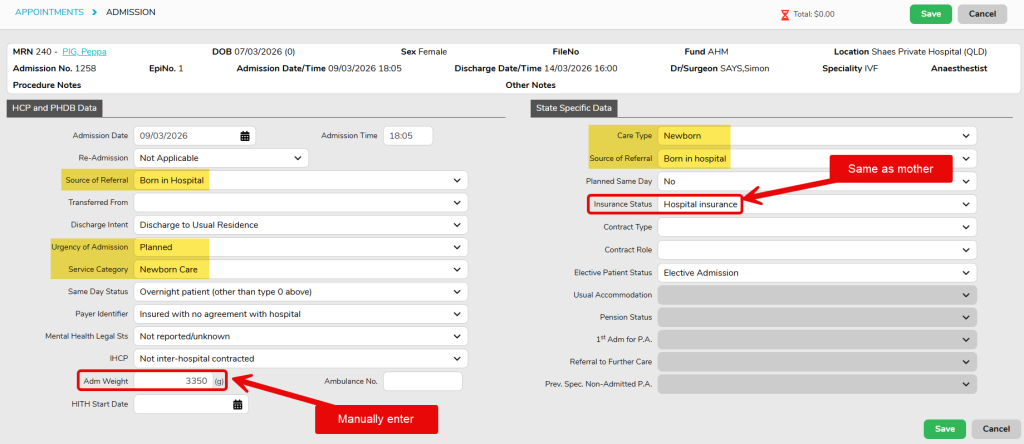Switch to State Specific Data tab
1024x444 pixels.
[574, 108]
